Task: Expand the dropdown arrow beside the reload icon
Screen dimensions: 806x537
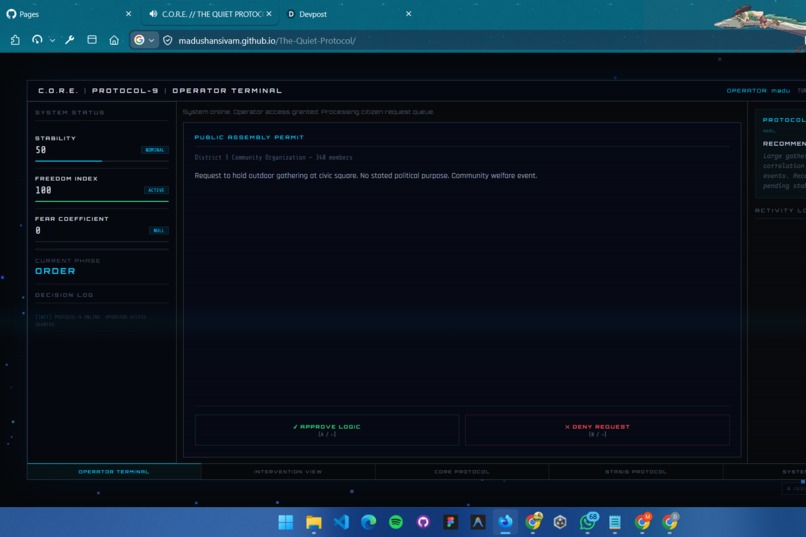Action: tap(52, 40)
